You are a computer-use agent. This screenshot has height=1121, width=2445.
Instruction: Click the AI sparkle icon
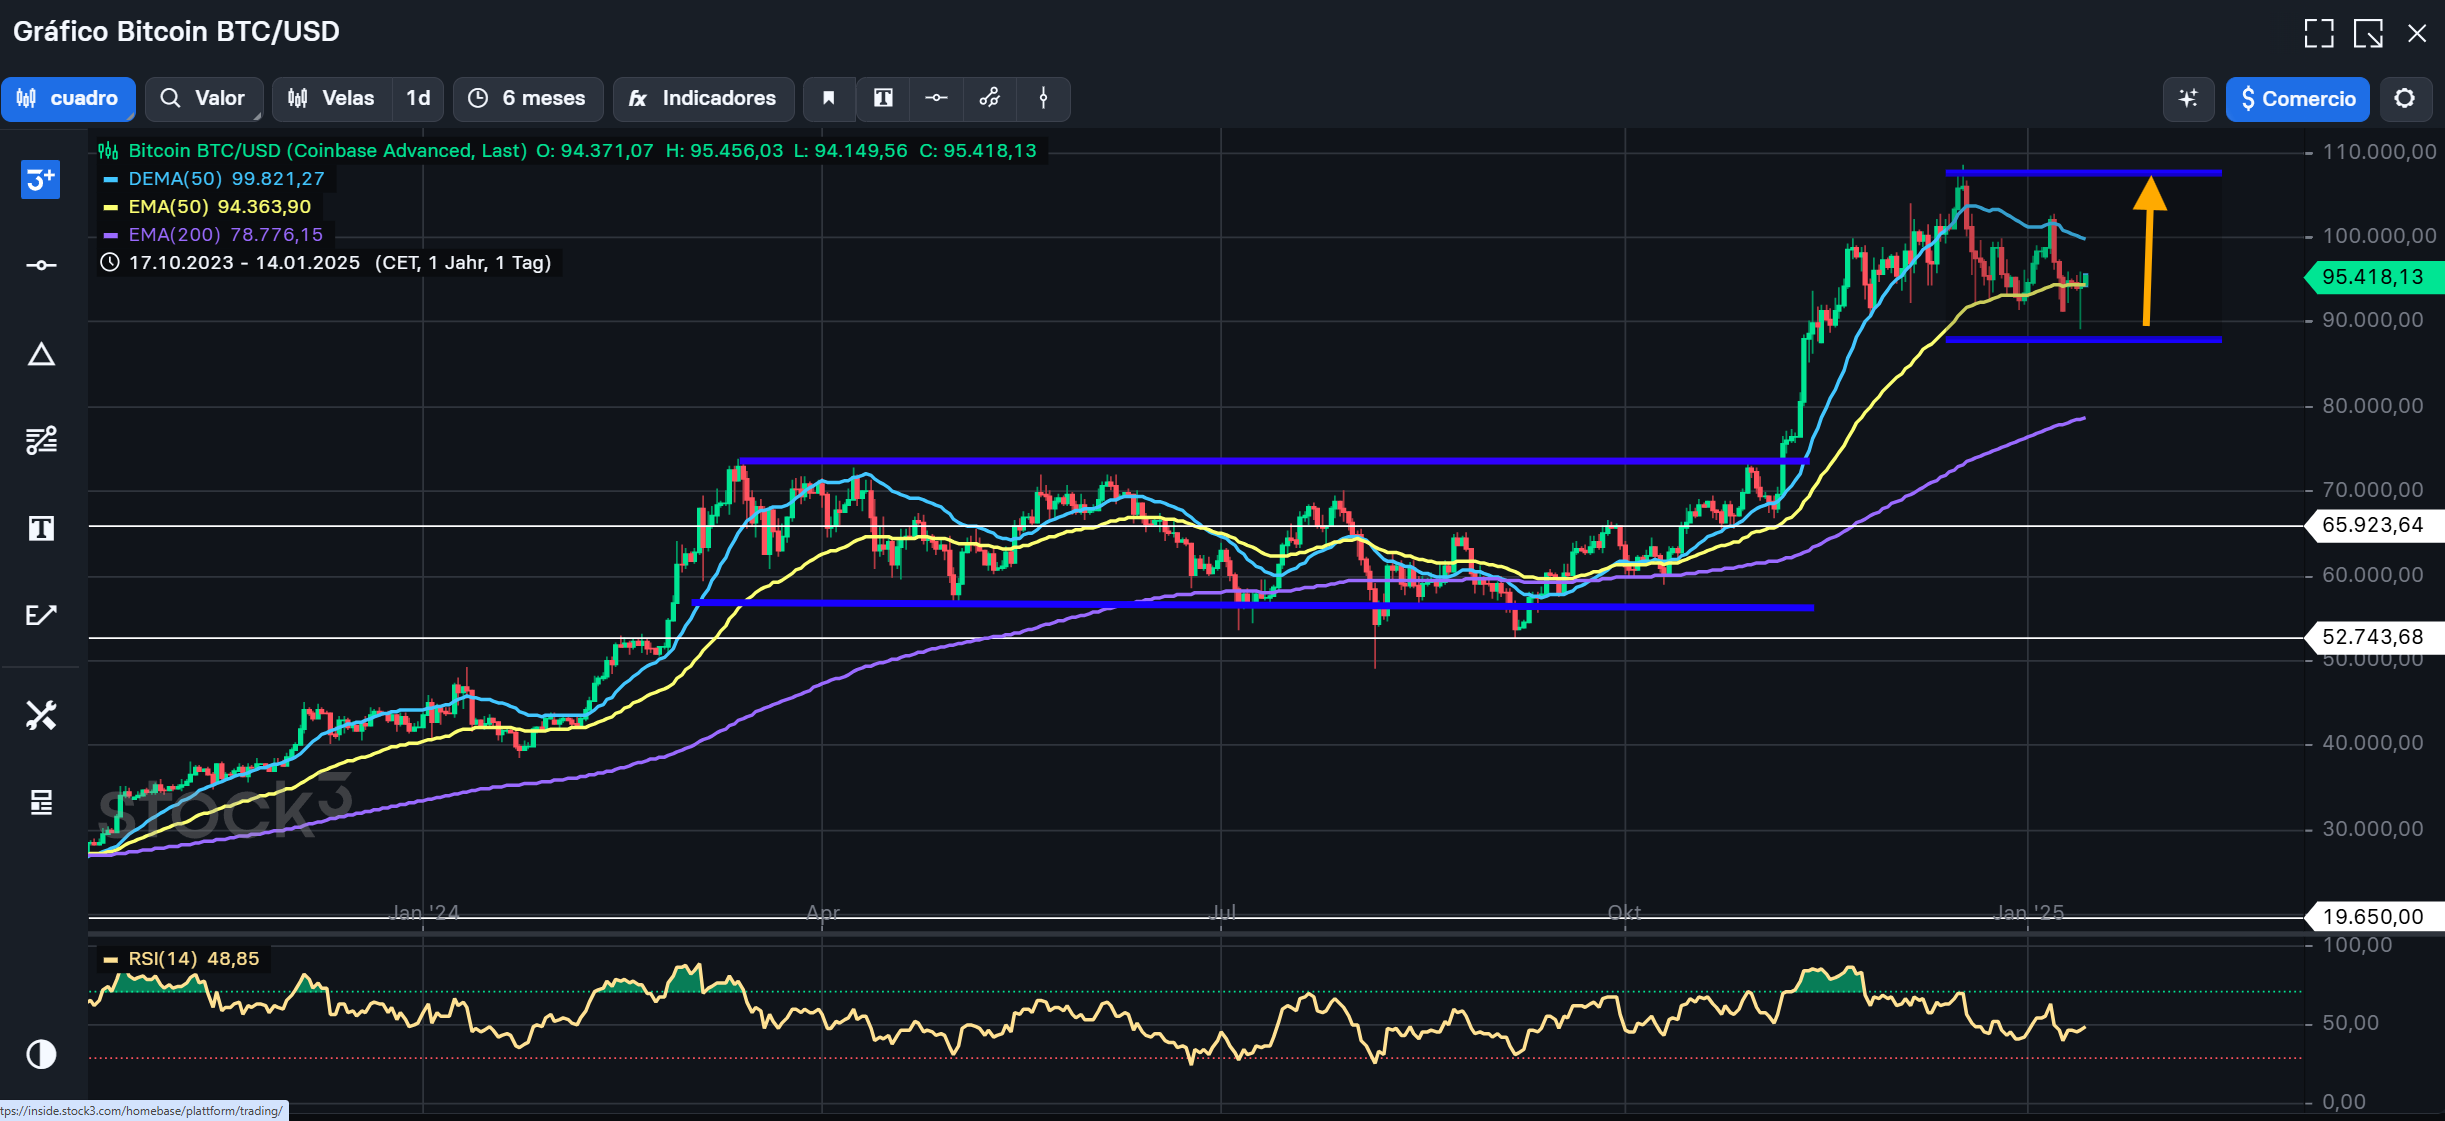pos(2188,99)
